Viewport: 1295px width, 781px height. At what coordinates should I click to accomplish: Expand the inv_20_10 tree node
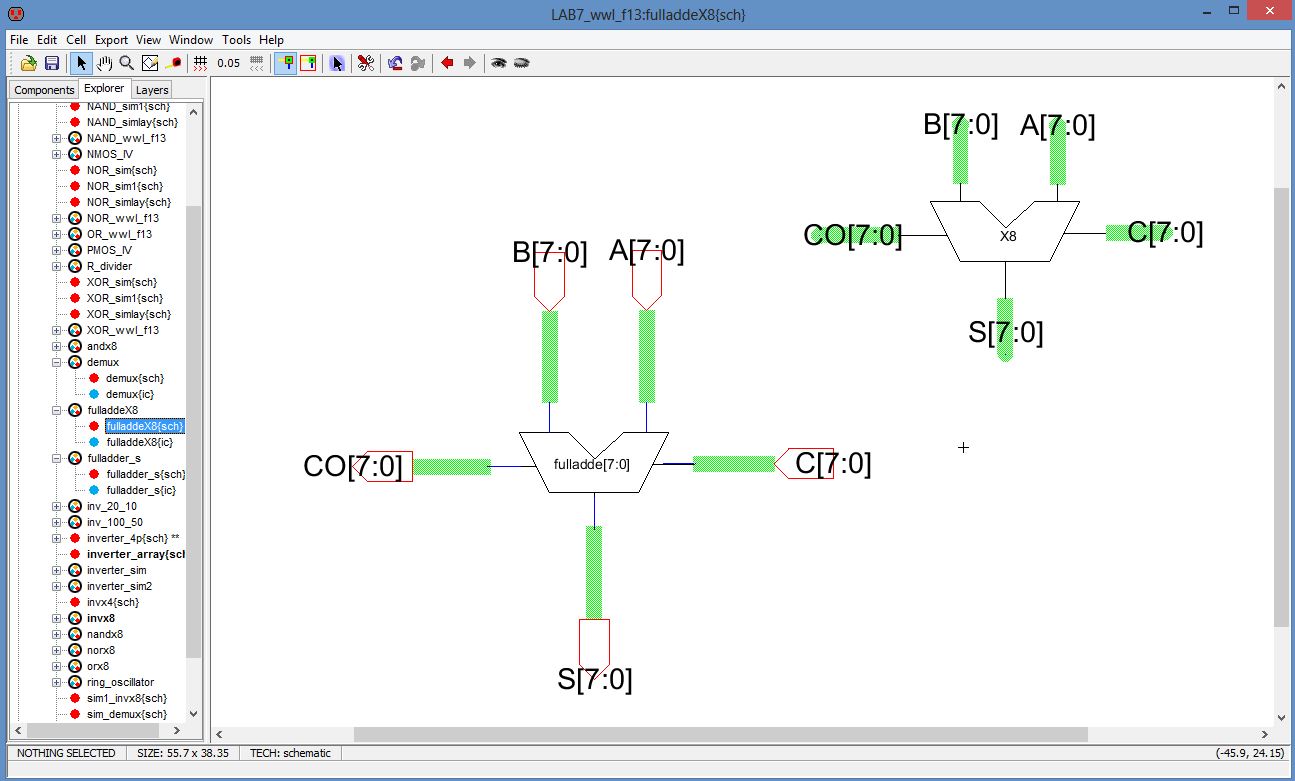[57, 506]
